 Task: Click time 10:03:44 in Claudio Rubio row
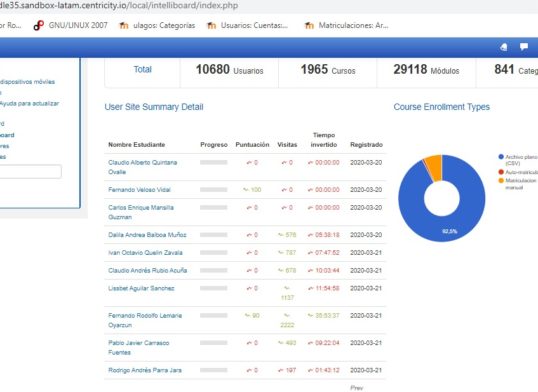[327, 270]
